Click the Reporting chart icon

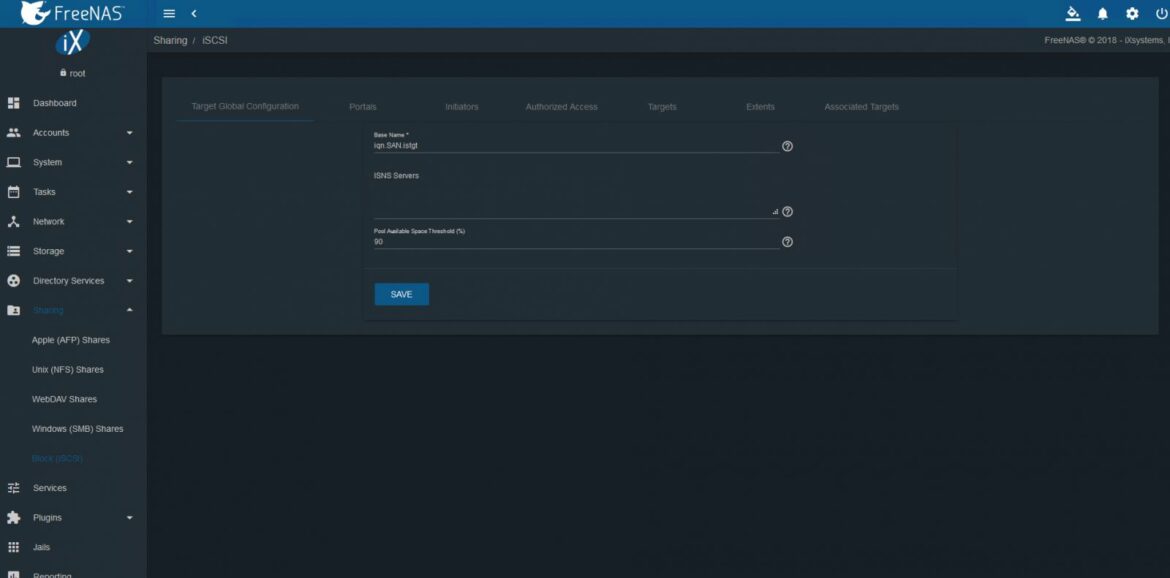(x=13, y=575)
